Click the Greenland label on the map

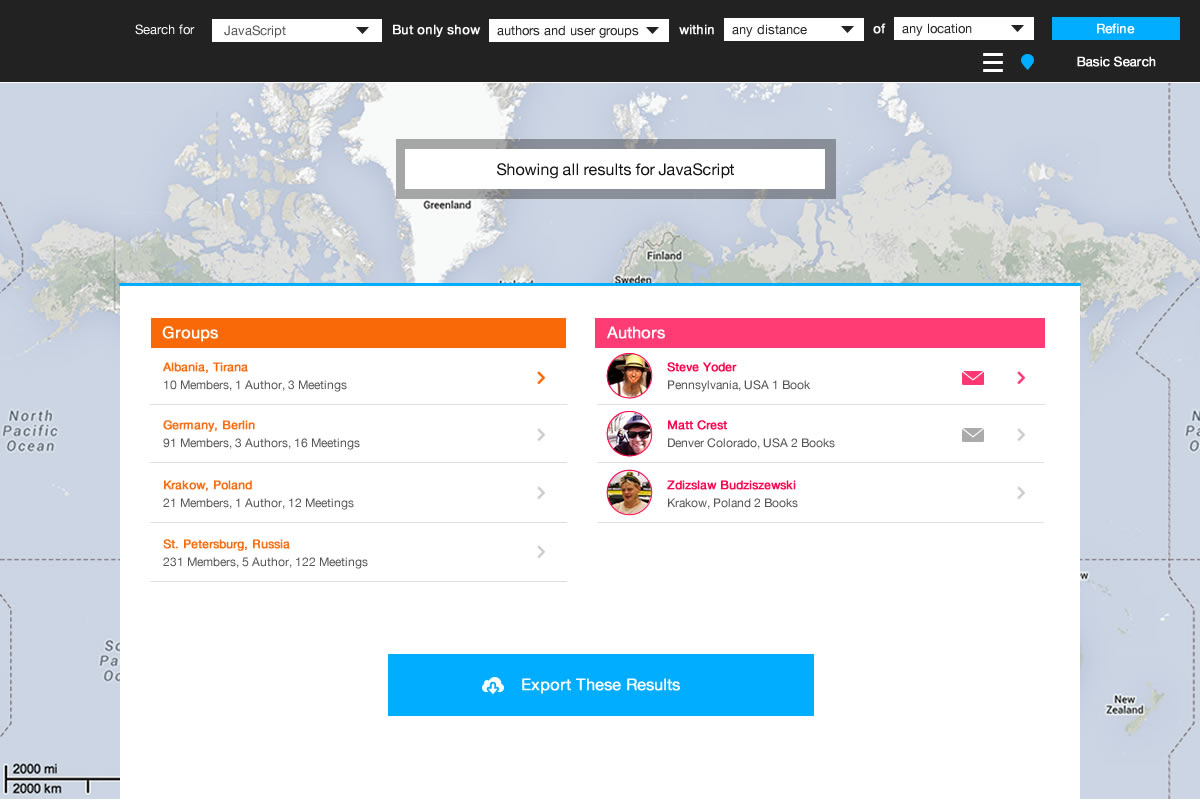point(446,205)
